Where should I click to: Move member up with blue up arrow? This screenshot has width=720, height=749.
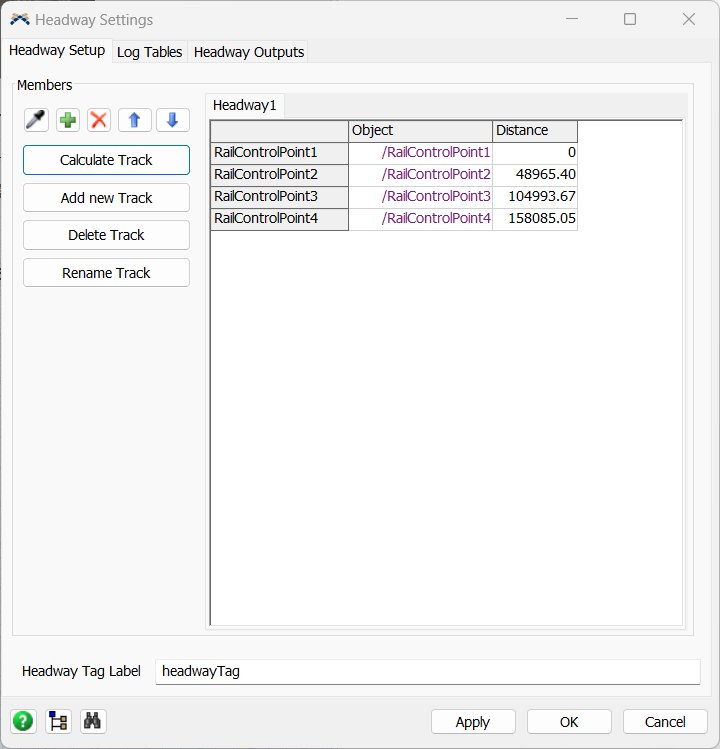pos(135,120)
